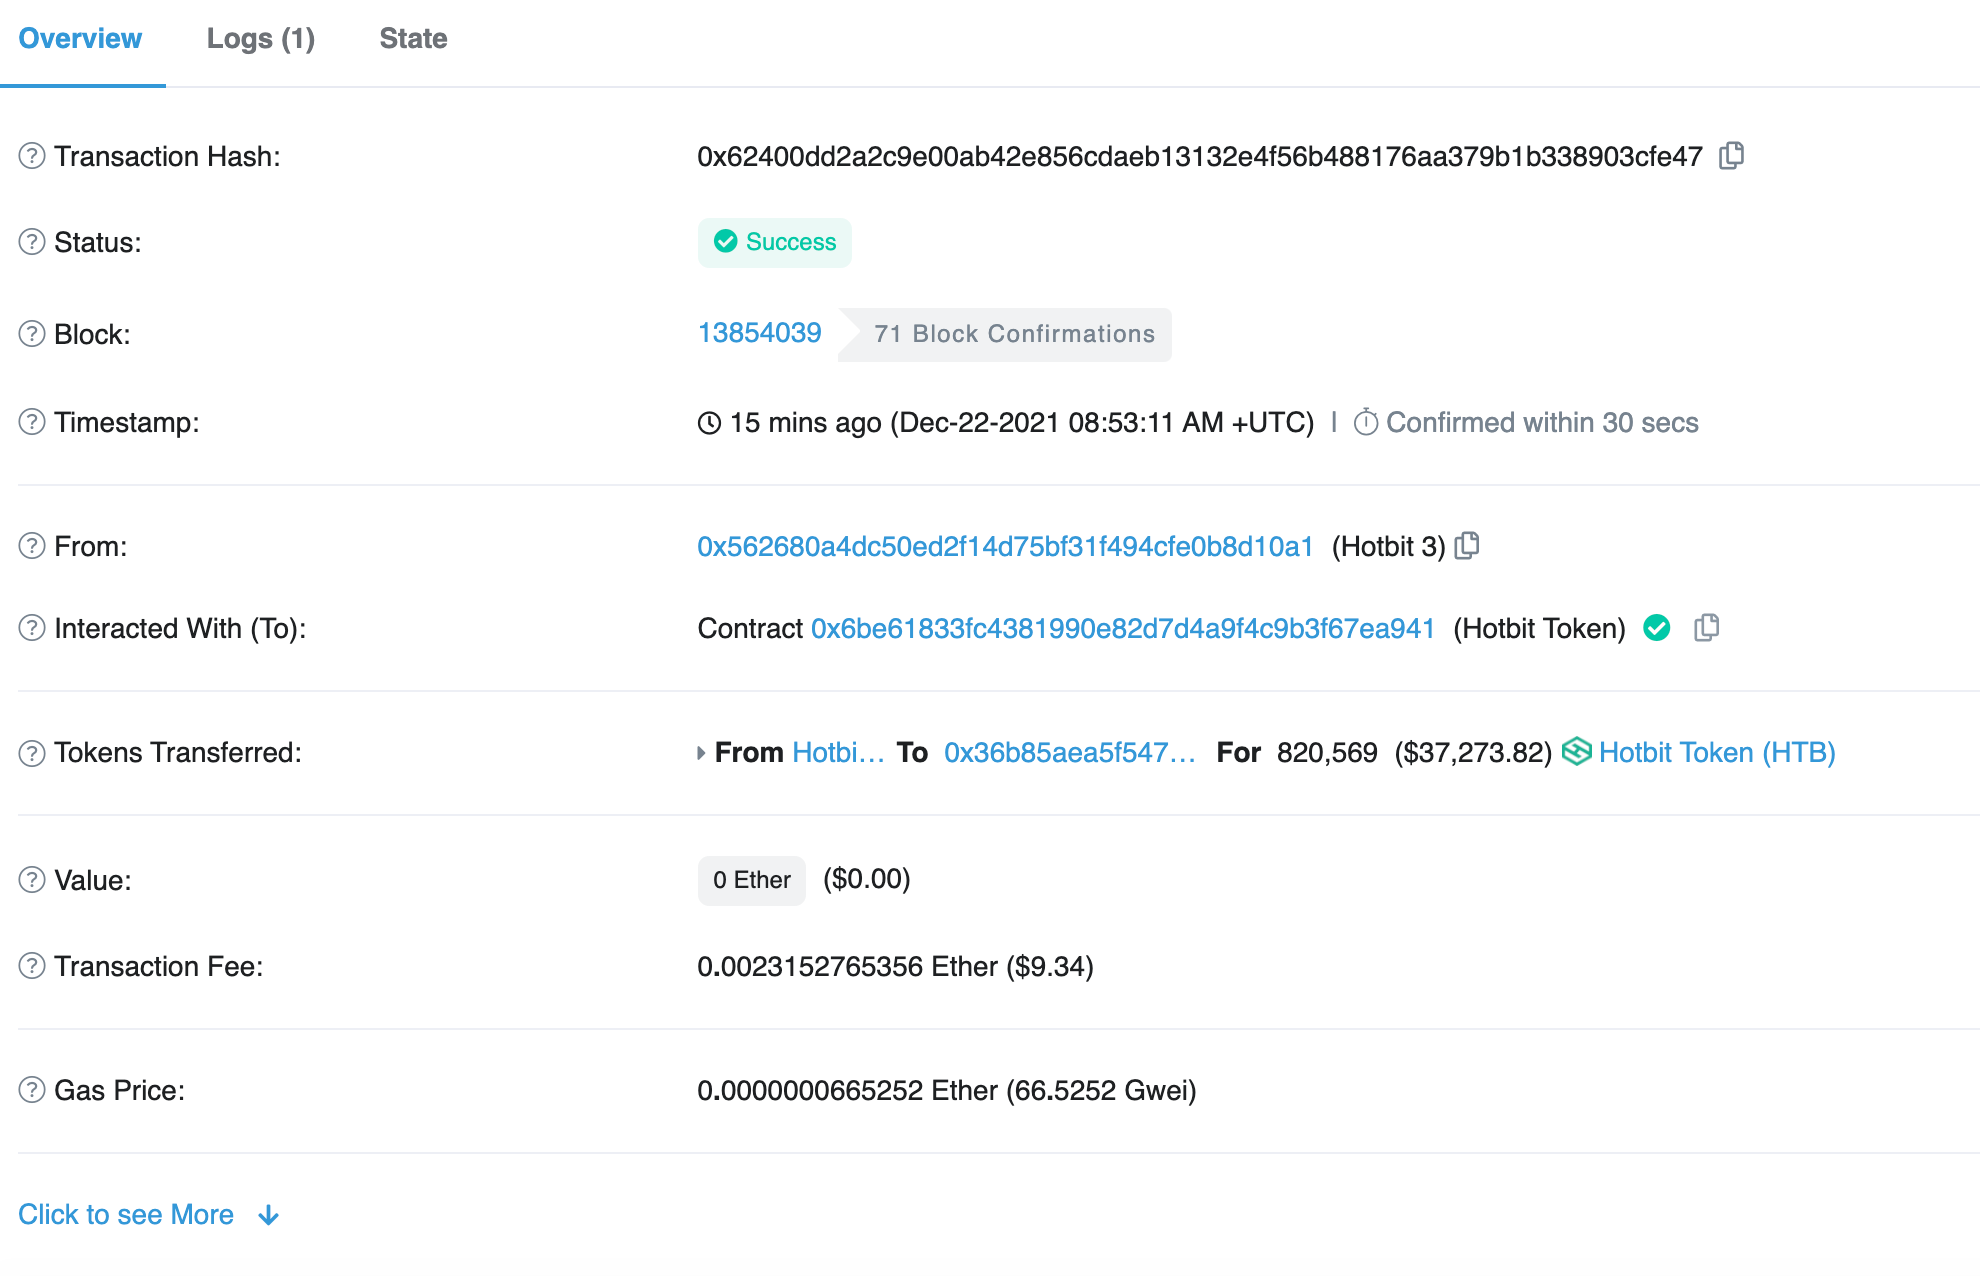The width and height of the screenshot is (1980, 1276).
Task: Click the Transaction Fee help icon
Action: tap(32, 966)
